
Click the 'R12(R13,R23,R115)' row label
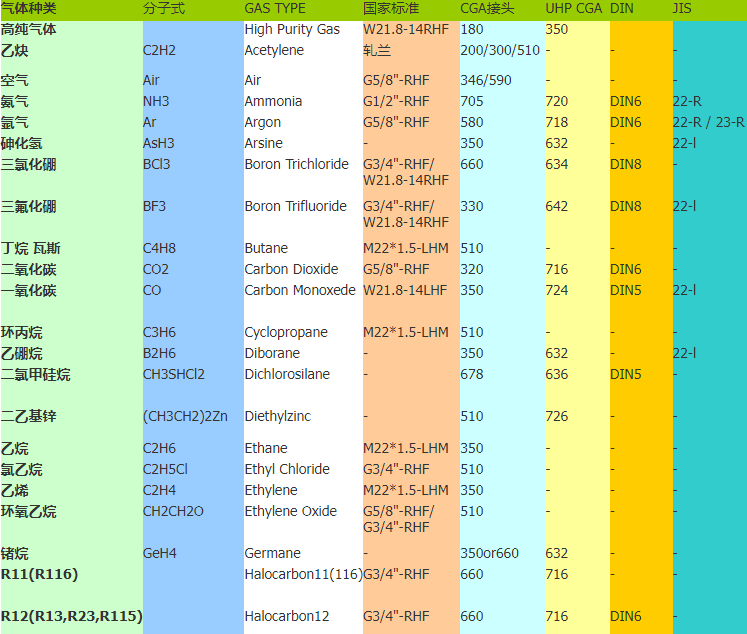tap(71, 616)
